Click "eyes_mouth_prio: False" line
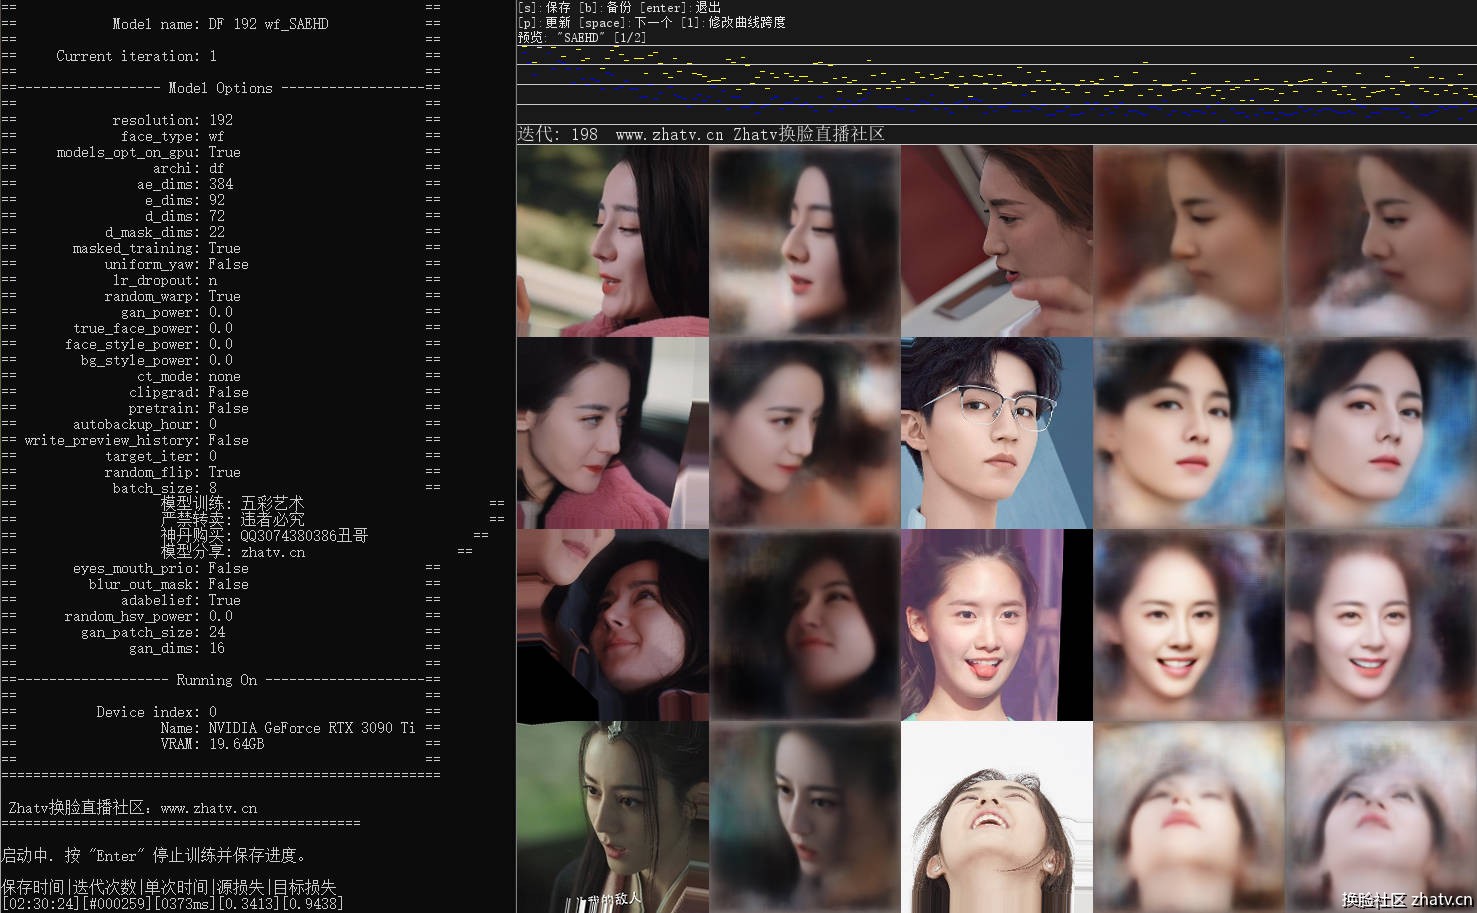Image resolution: width=1477 pixels, height=913 pixels. [x=160, y=568]
